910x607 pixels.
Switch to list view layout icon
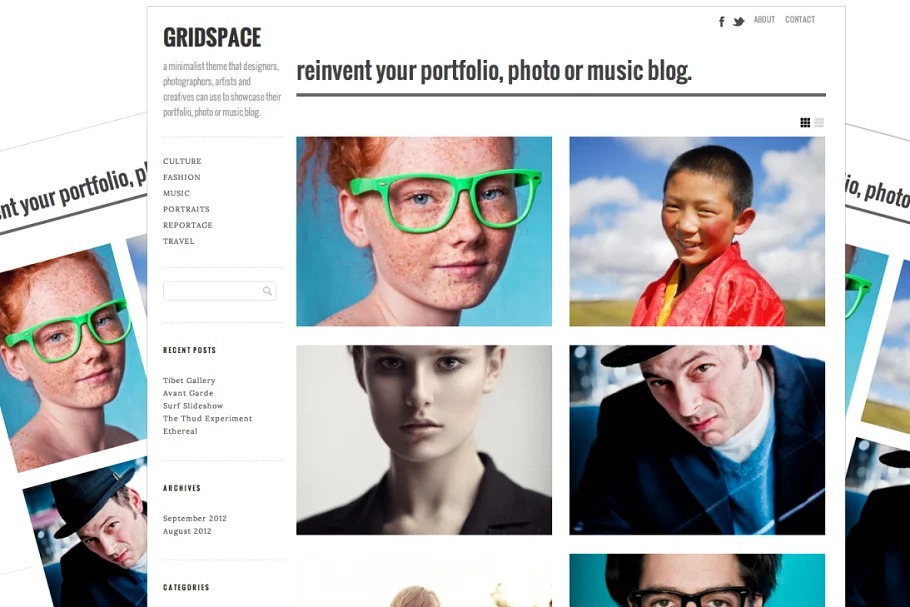point(819,122)
